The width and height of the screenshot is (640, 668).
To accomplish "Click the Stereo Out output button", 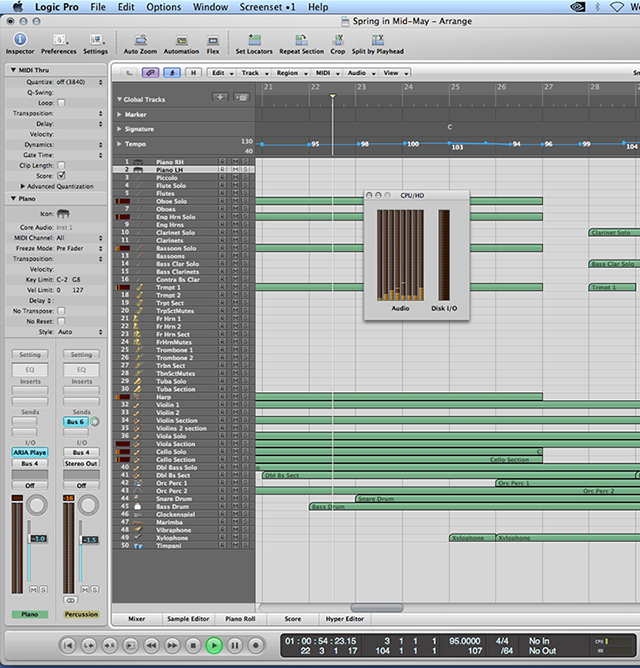I will 81,463.
